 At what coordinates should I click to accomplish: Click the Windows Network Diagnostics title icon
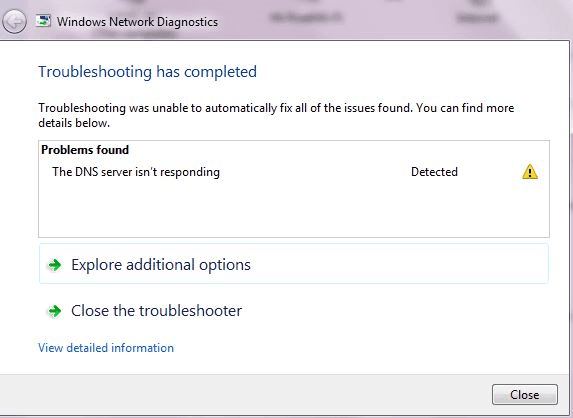point(43,21)
